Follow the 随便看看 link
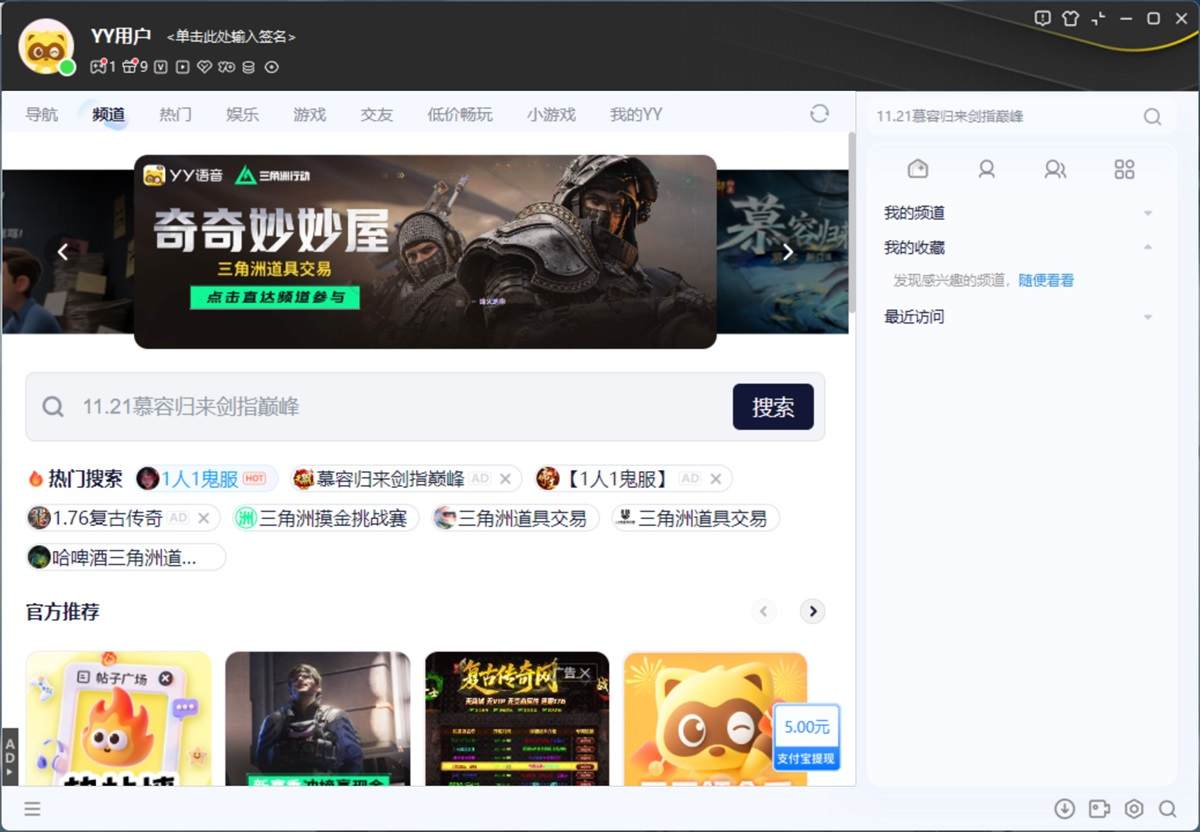Image resolution: width=1200 pixels, height=832 pixels. [x=1046, y=281]
